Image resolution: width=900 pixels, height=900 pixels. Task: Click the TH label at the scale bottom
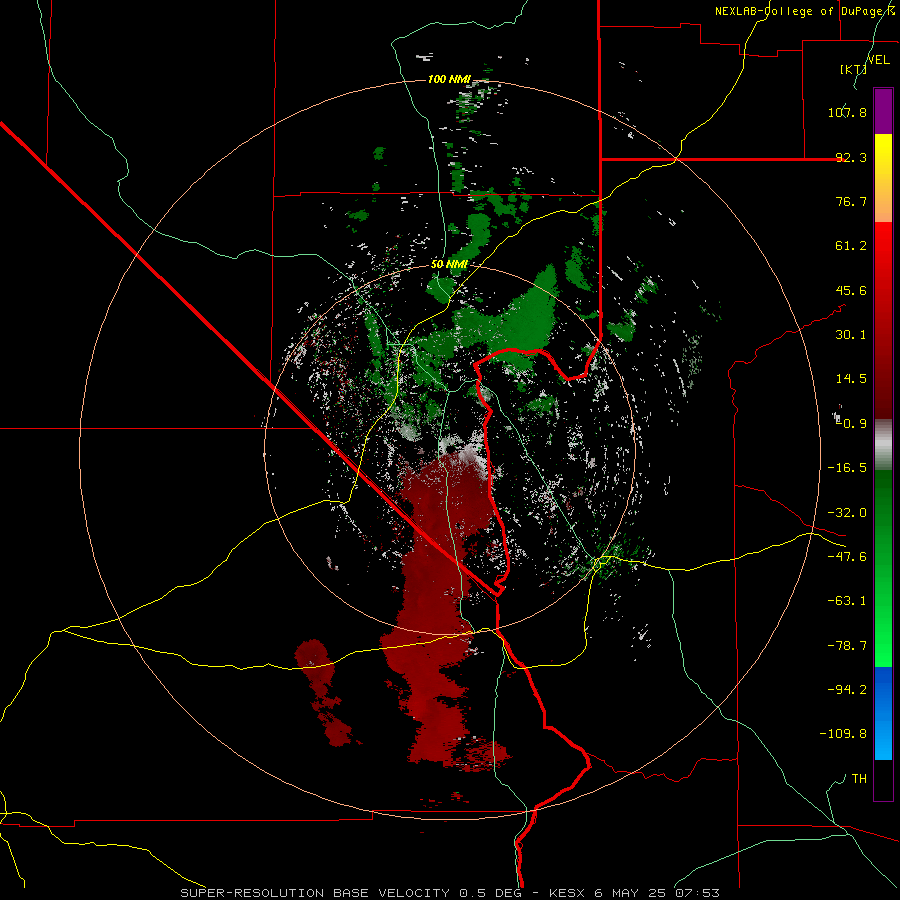coord(859,778)
